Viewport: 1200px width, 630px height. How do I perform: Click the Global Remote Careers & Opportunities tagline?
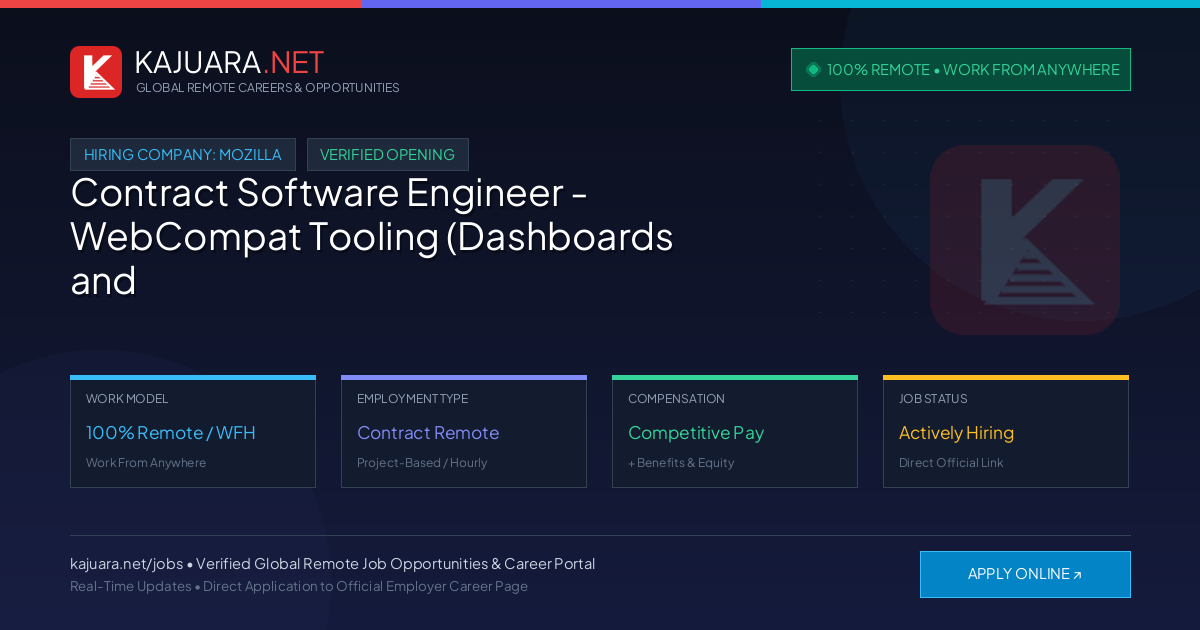pos(268,88)
